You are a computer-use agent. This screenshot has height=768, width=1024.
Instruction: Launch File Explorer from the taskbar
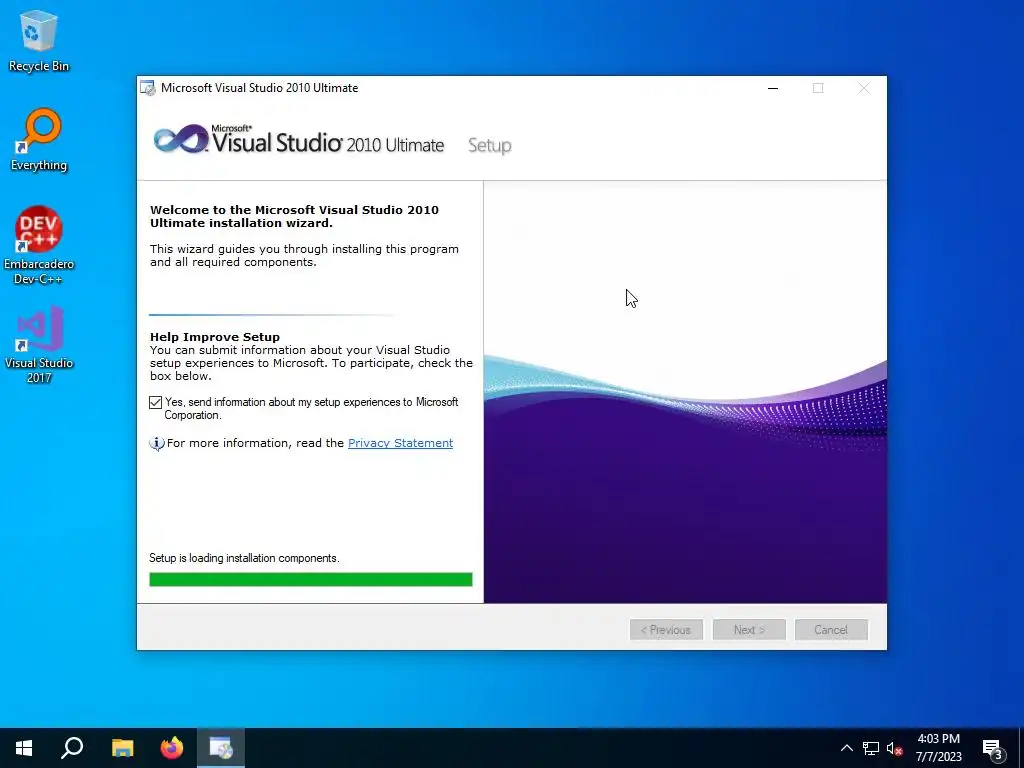coord(122,748)
